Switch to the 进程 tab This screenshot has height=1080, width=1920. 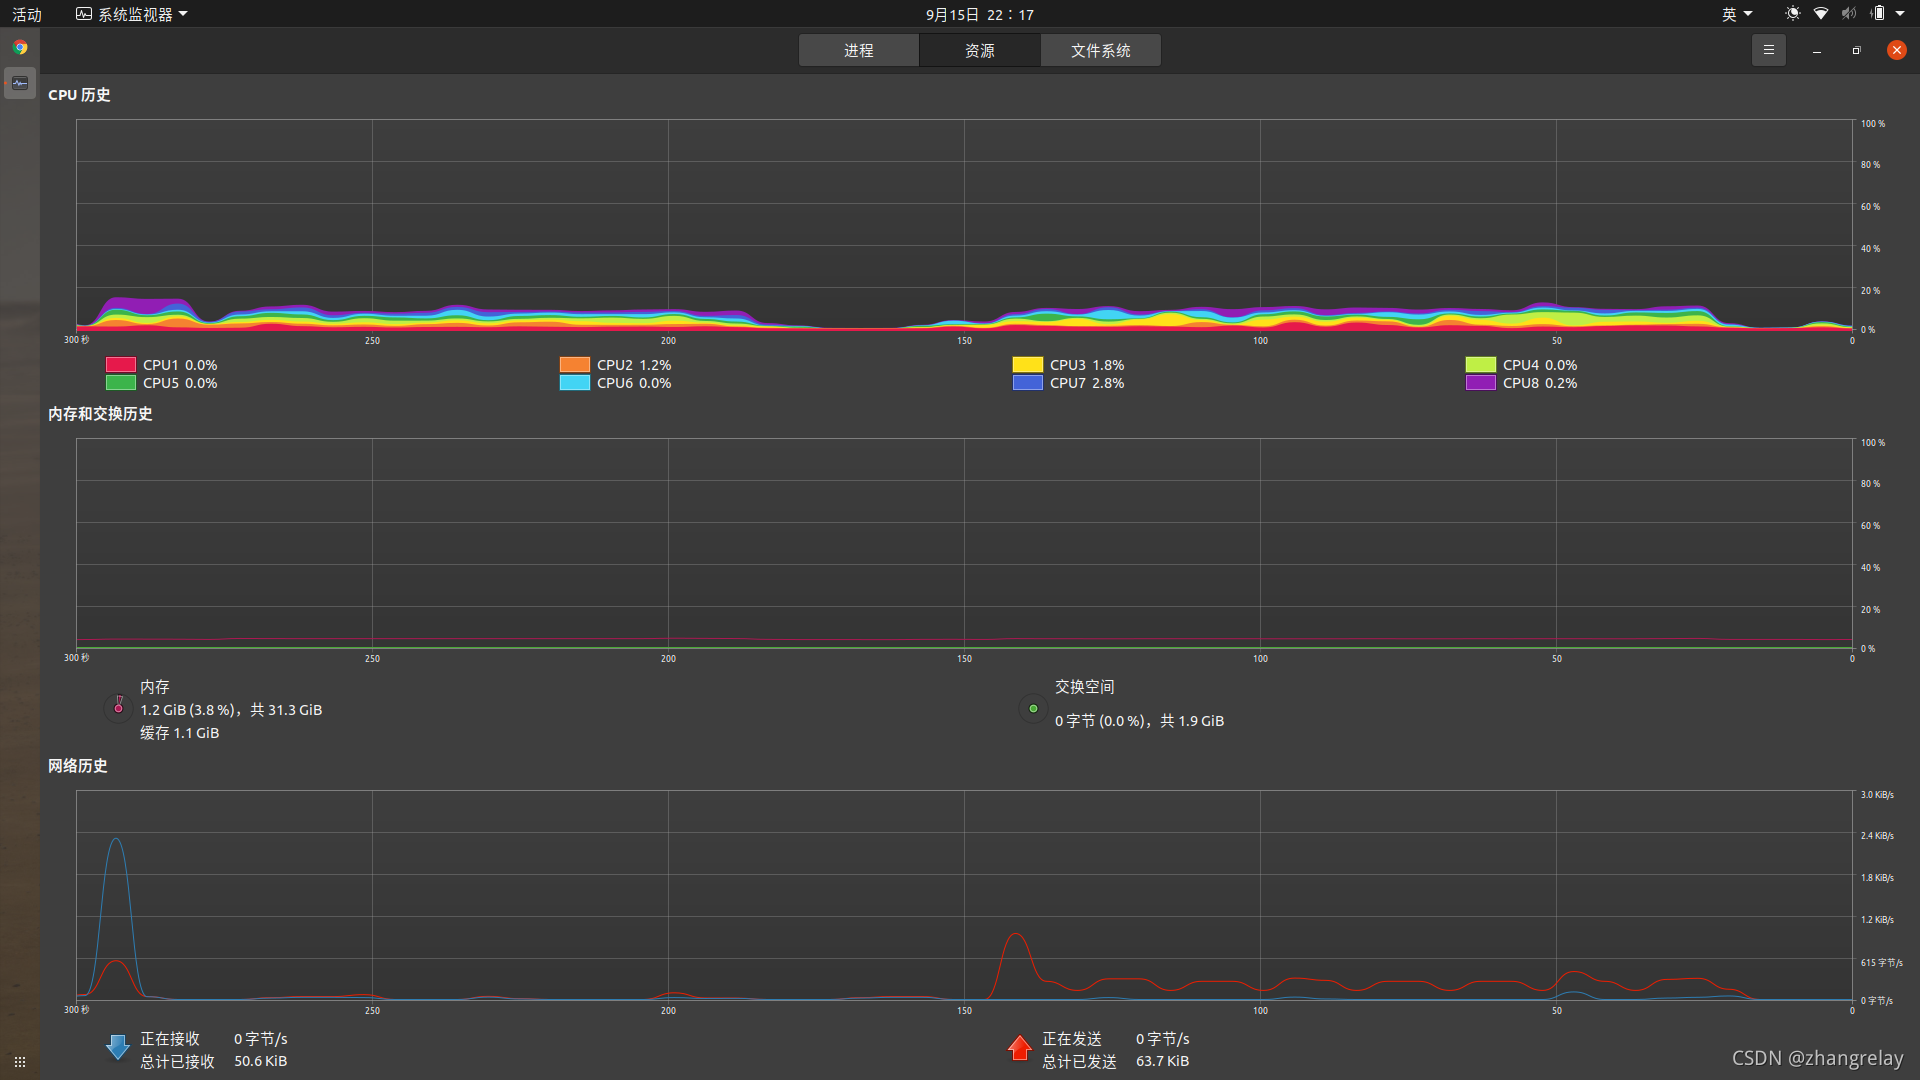(858, 50)
